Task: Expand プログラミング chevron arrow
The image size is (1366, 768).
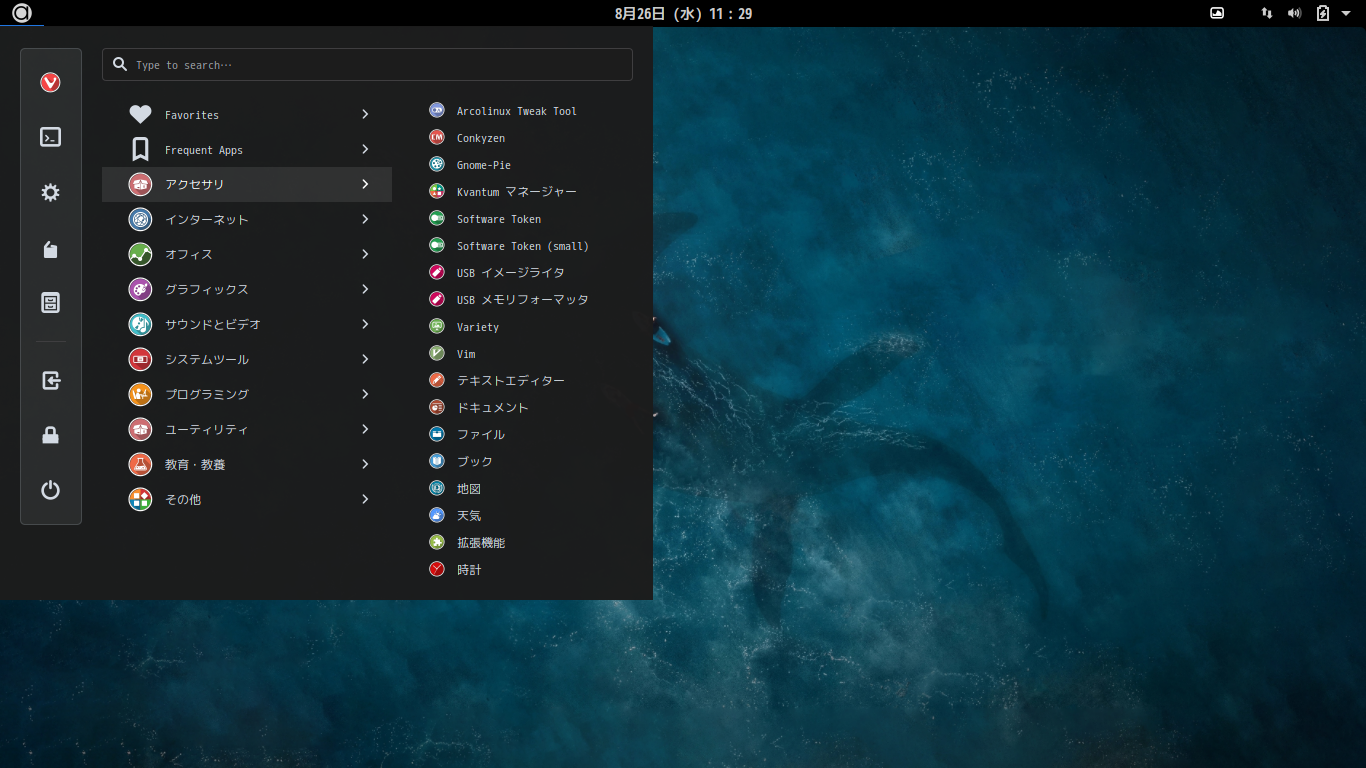Action: (x=365, y=395)
